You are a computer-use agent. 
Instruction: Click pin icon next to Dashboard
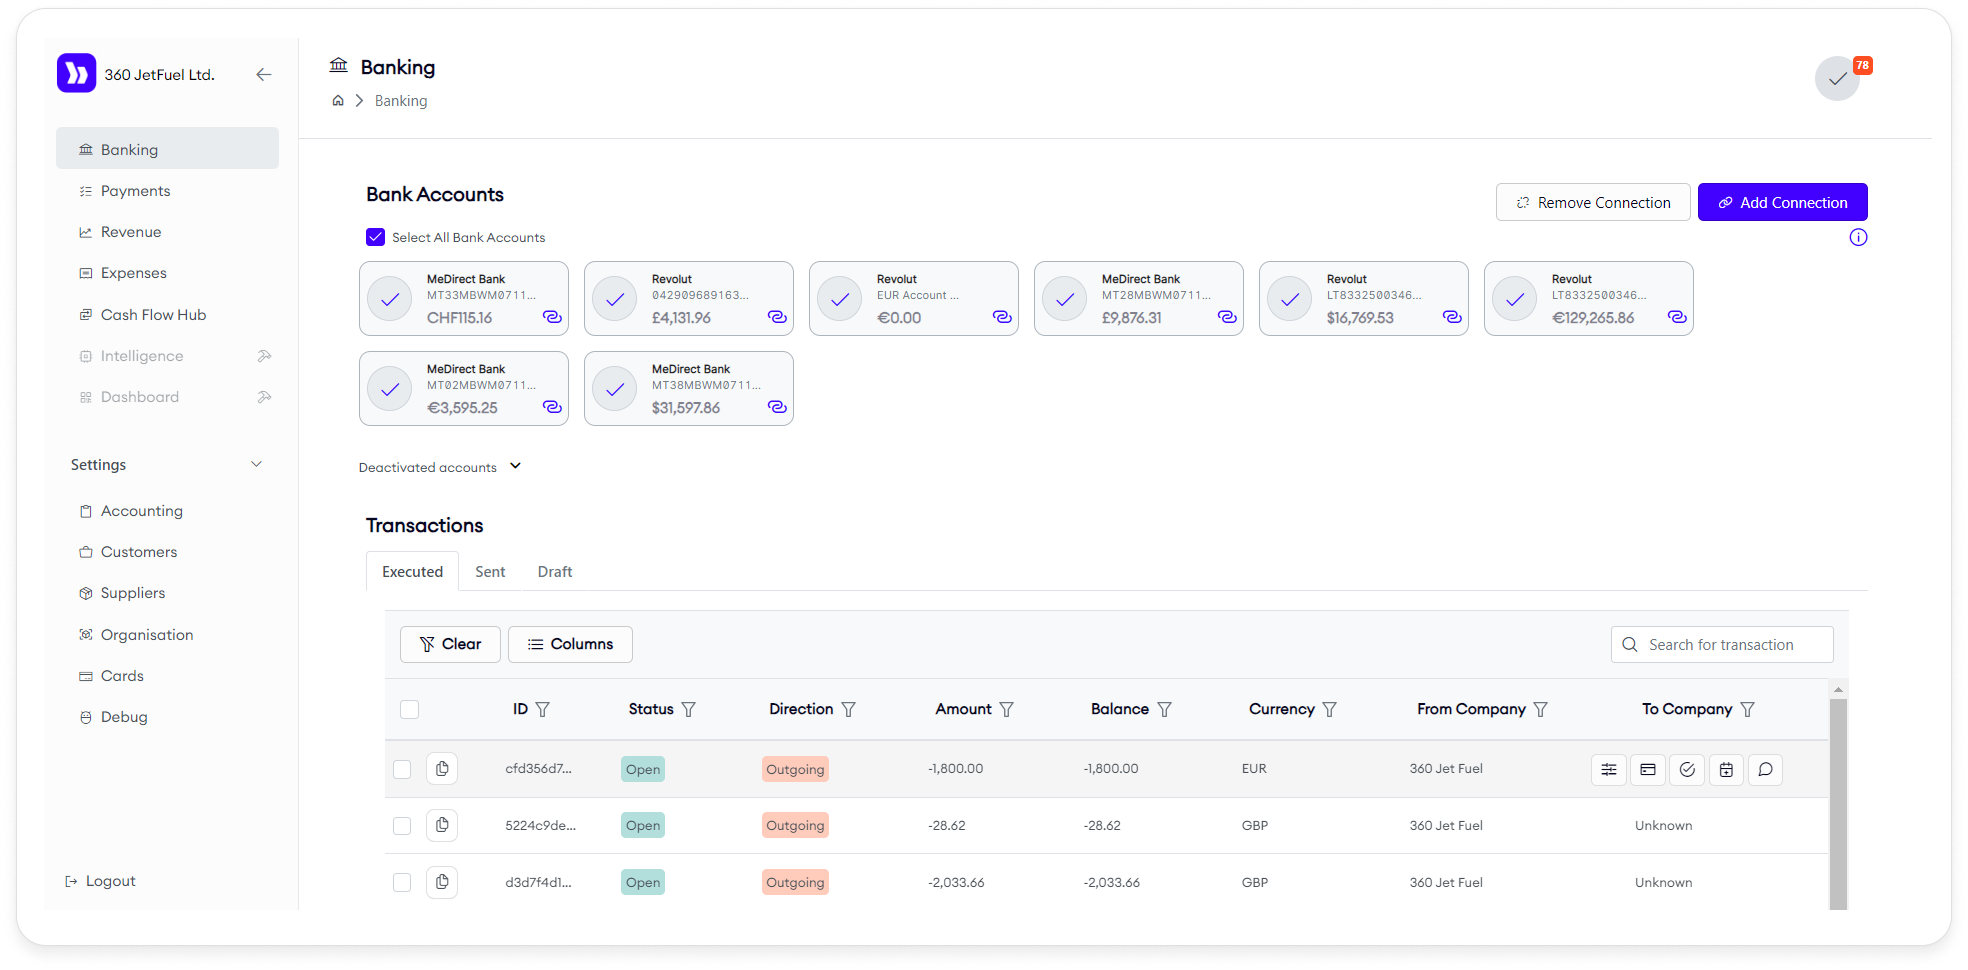coord(264,397)
